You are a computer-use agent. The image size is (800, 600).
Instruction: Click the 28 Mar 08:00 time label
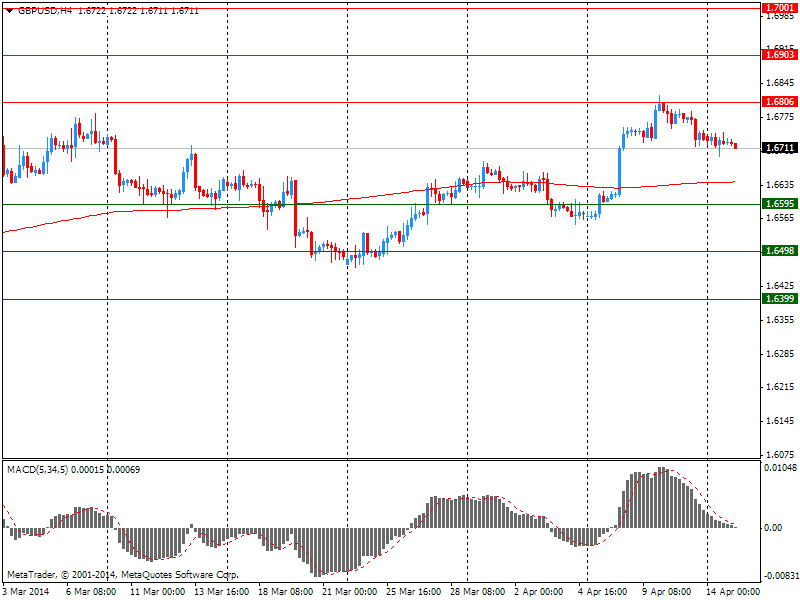(x=478, y=592)
